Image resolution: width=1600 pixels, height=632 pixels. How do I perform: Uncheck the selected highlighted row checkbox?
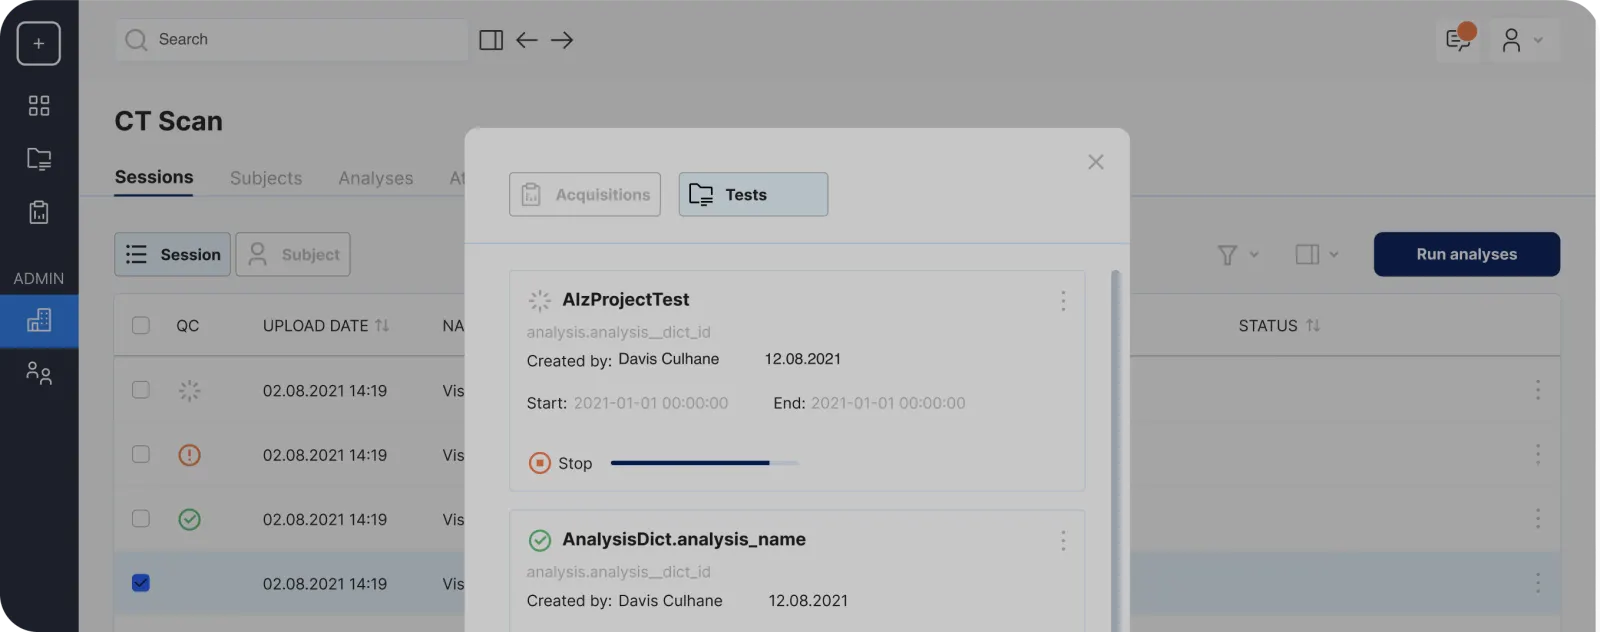click(x=141, y=583)
